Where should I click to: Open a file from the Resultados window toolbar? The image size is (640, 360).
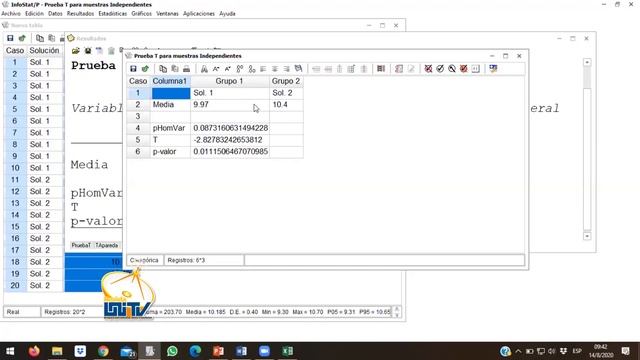(76, 51)
